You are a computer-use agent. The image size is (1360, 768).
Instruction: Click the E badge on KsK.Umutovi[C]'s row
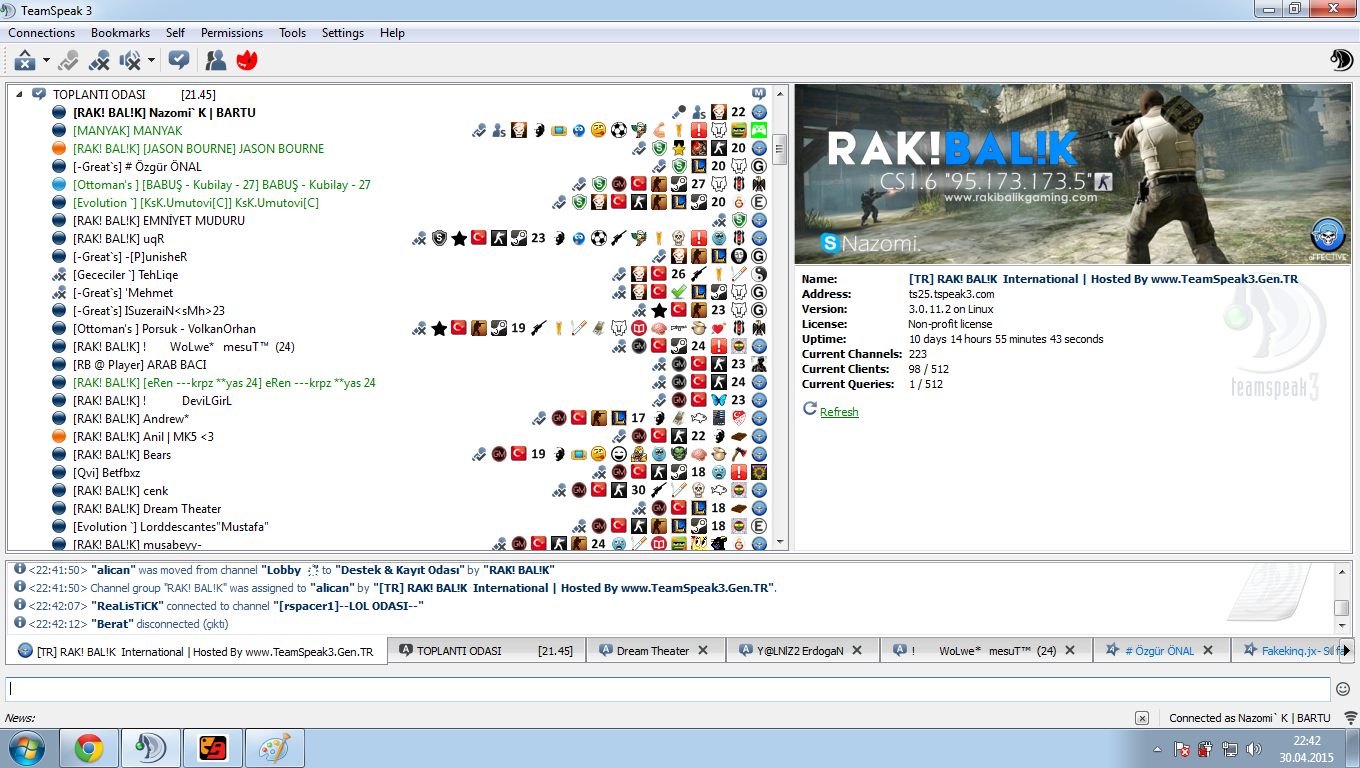point(759,203)
